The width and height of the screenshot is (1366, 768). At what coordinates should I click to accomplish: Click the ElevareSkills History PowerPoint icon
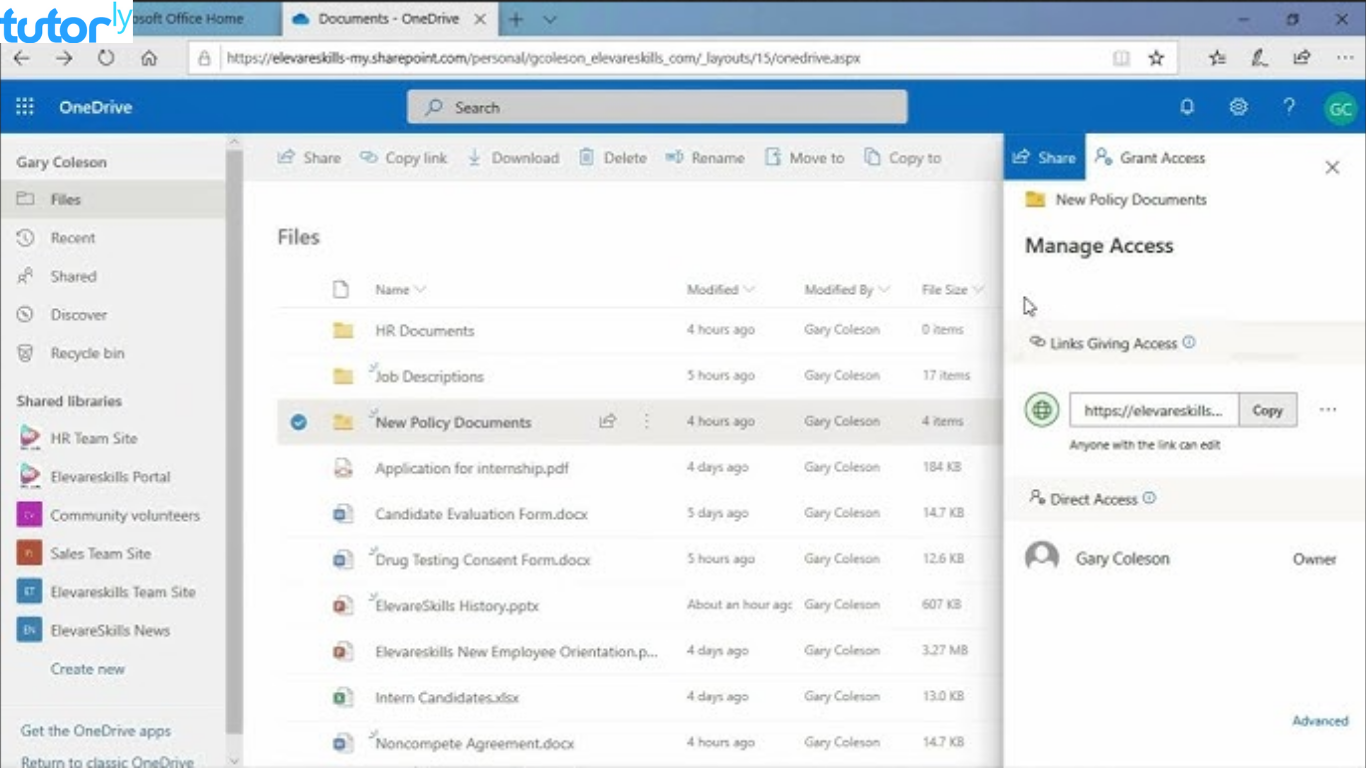click(342, 605)
